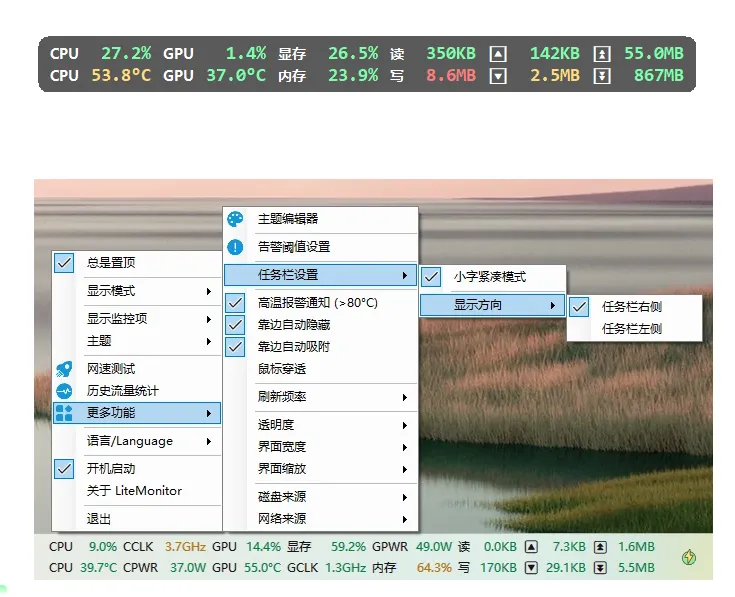Open 主题编辑器 menu item

pyautogui.click(x=321, y=219)
